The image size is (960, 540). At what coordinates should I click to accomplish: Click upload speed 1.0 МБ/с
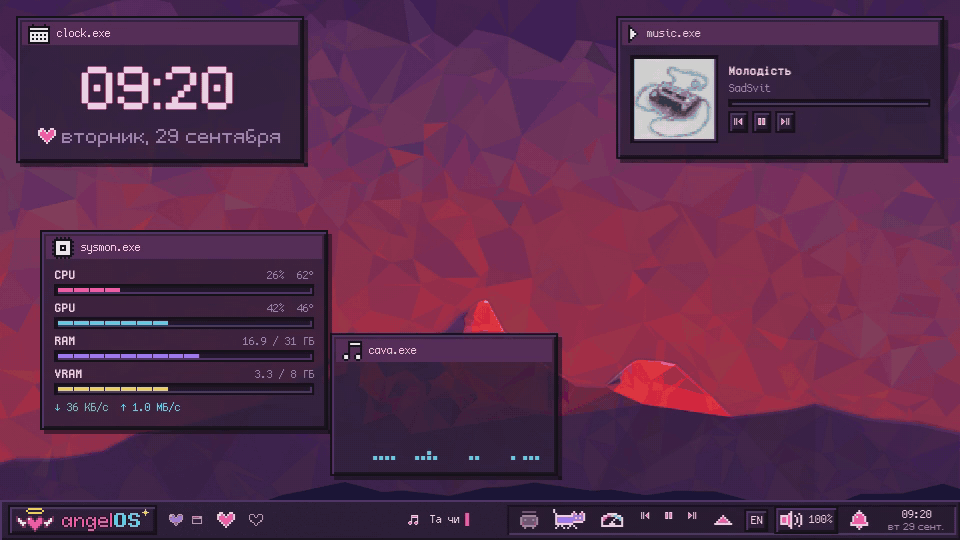(x=150, y=407)
